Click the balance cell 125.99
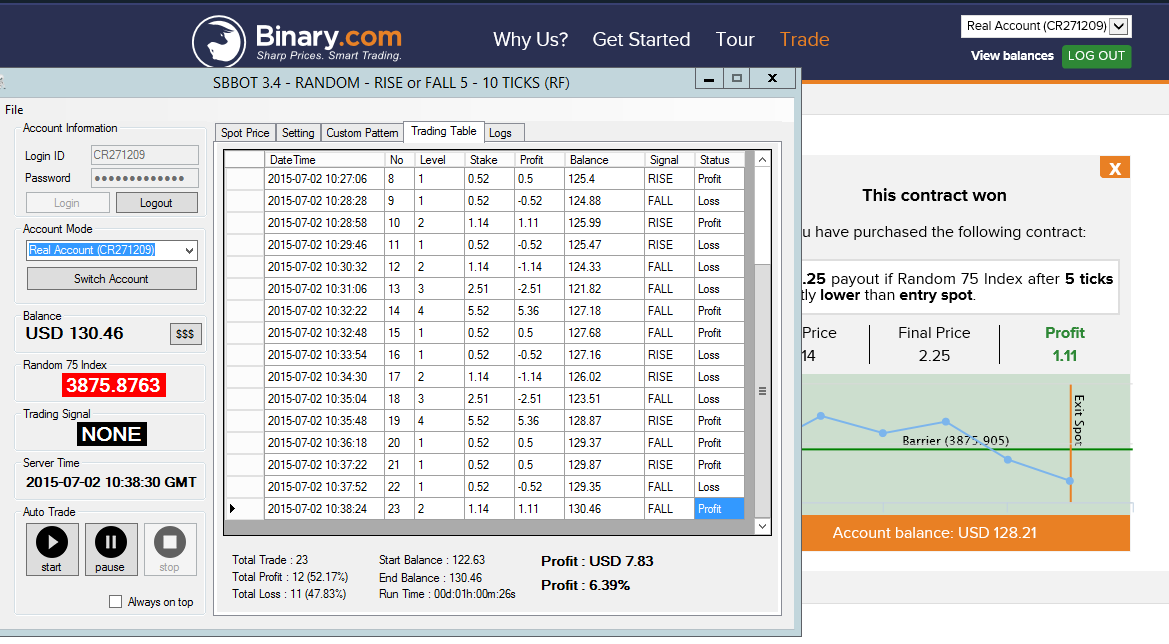This screenshot has height=644, width=1169. (x=605, y=223)
